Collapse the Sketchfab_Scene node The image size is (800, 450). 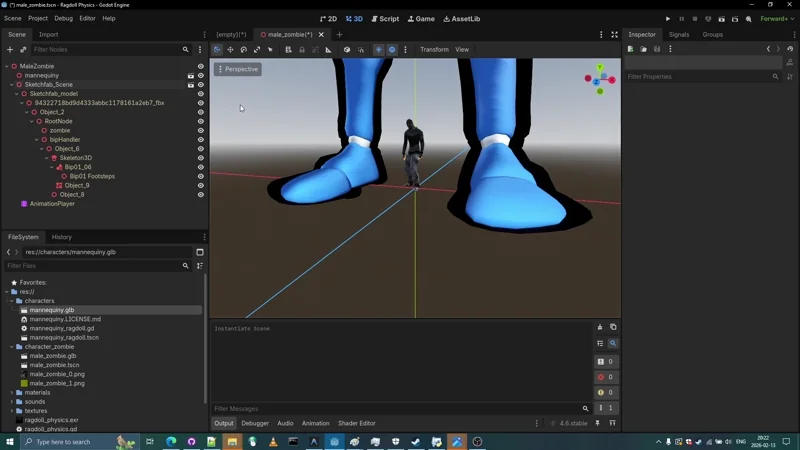pos(12,85)
